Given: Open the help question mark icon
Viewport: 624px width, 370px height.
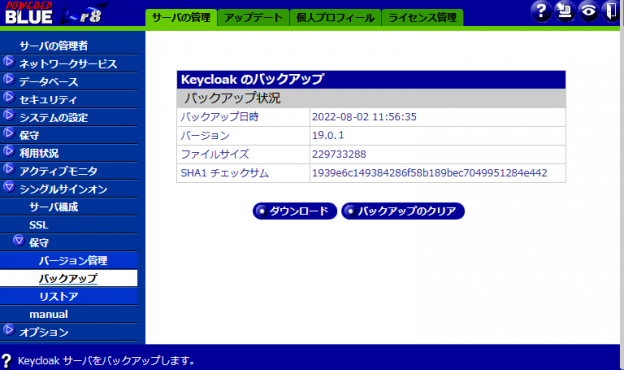Looking at the screenshot, I should (541, 11).
